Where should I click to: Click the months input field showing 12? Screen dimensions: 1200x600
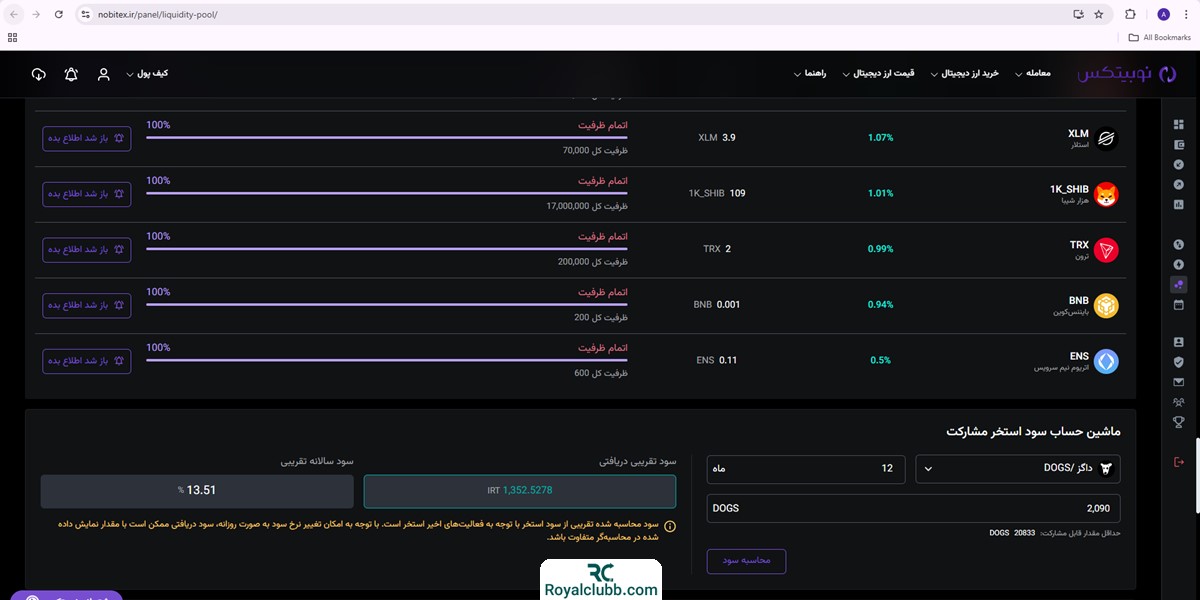point(806,469)
